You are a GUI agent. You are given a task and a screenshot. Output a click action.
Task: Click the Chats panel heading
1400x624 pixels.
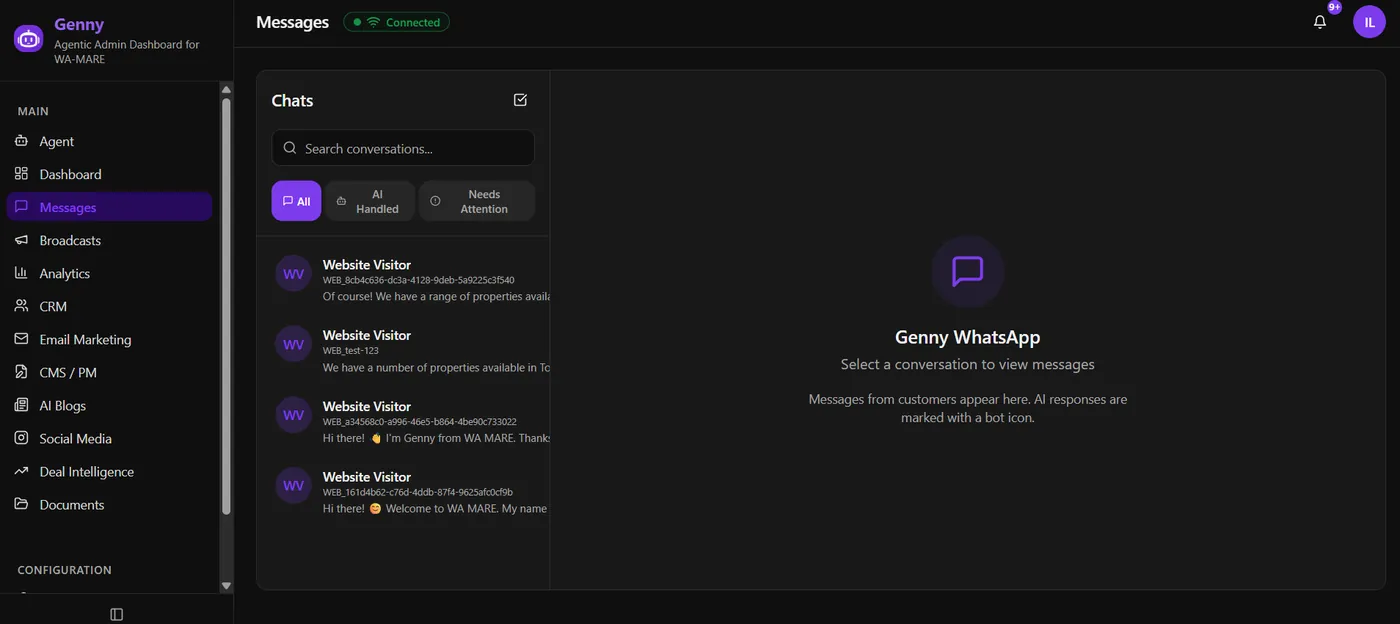[x=292, y=100]
